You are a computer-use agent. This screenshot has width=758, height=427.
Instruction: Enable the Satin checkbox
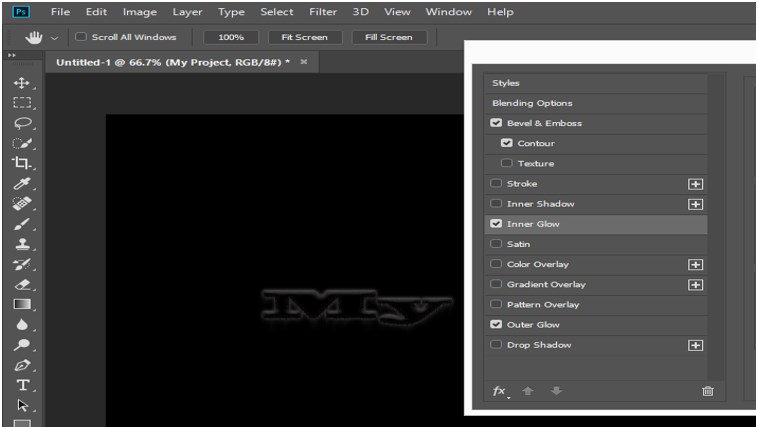(x=496, y=244)
